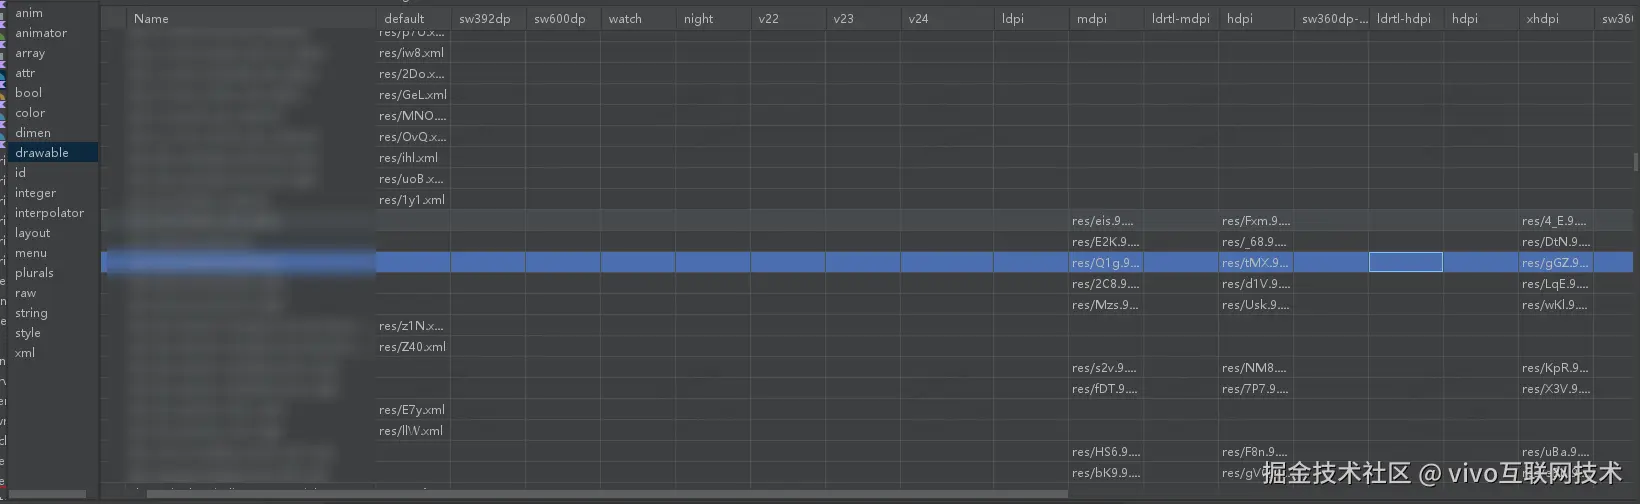
Task: Click the sw600dp column header
Action: [x=563, y=18]
